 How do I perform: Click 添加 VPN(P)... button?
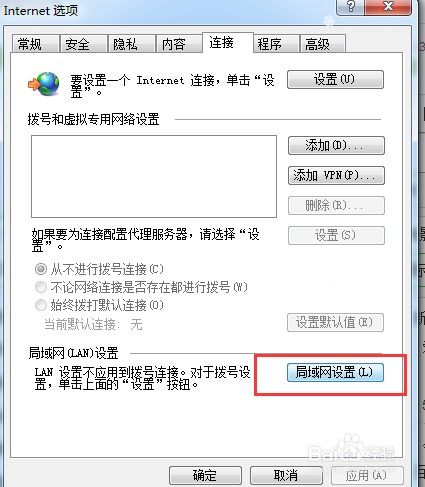point(336,175)
